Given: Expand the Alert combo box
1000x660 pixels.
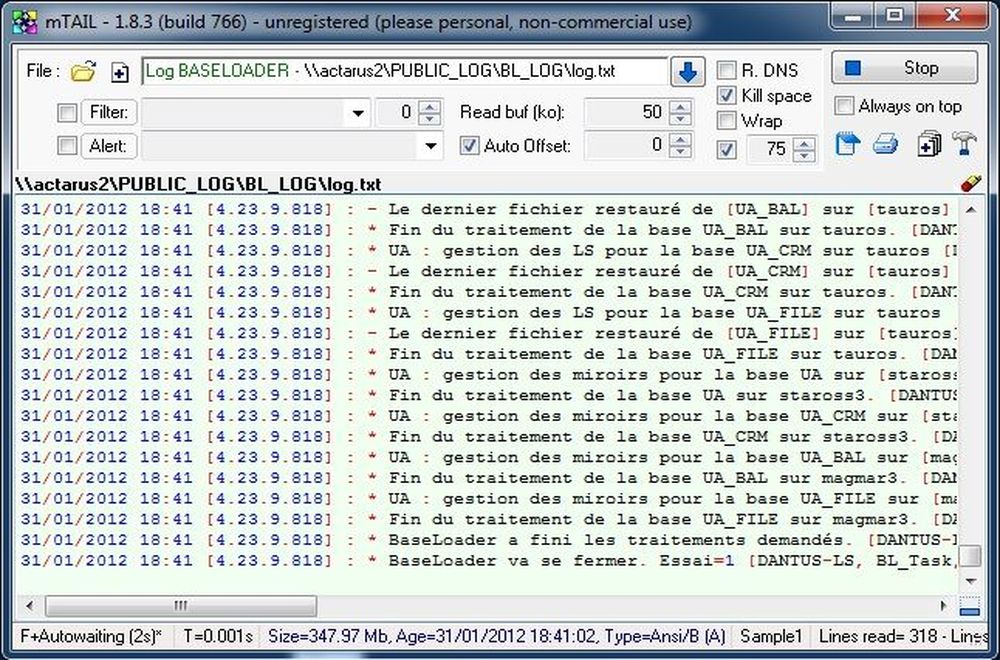Looking at the screenshot, I should [x=431, y=147].
